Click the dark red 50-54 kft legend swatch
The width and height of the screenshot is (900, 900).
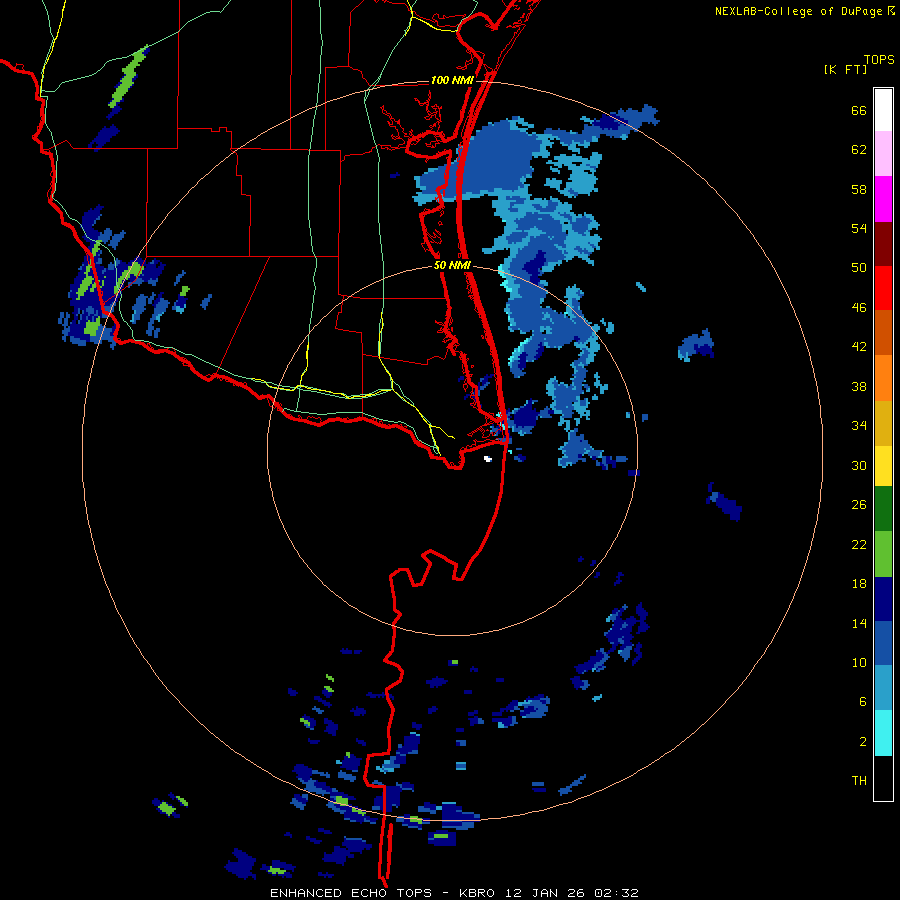click(x=883, y=245)
